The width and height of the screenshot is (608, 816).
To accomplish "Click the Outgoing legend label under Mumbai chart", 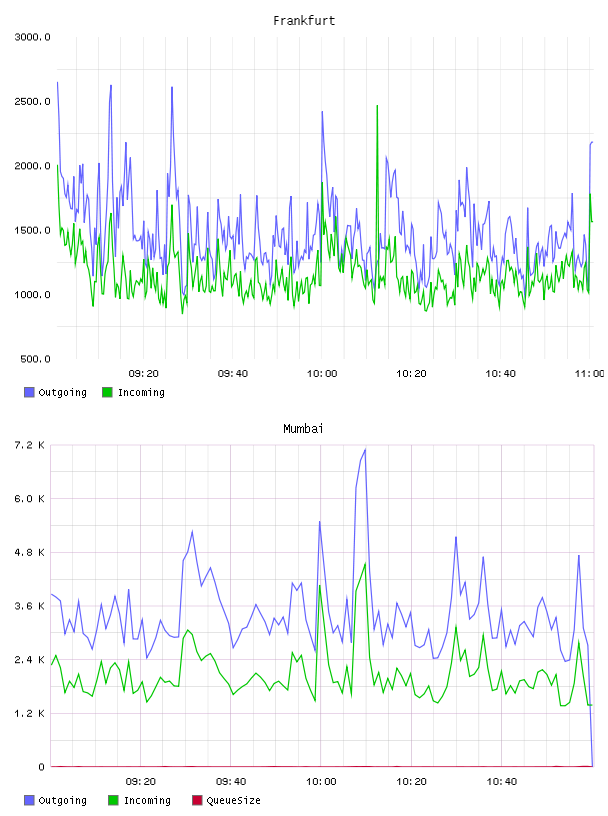I will click(62, 800).
